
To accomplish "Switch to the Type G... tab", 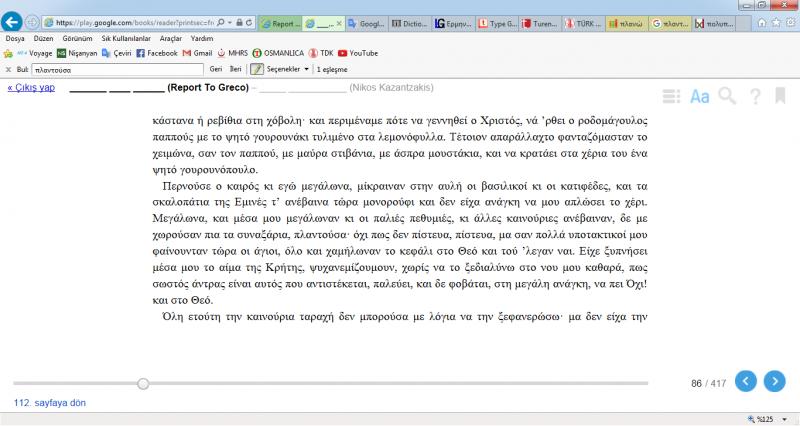I will (x=497, y=23).
